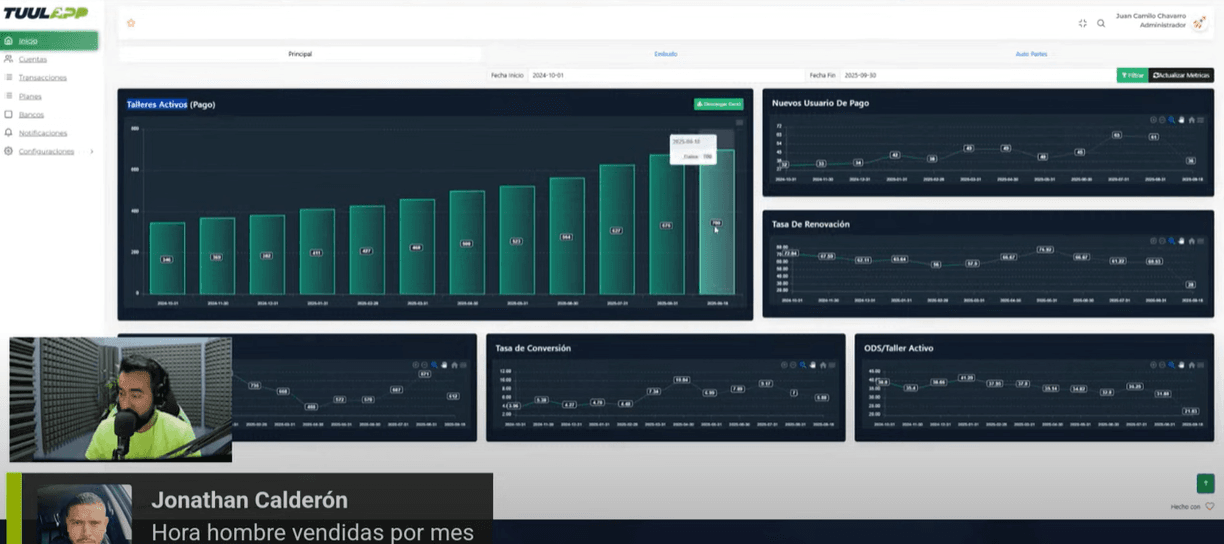Click the Descargar Excel button
The height and width of the screenshot is (544, 1224).
tap(719, 104)
